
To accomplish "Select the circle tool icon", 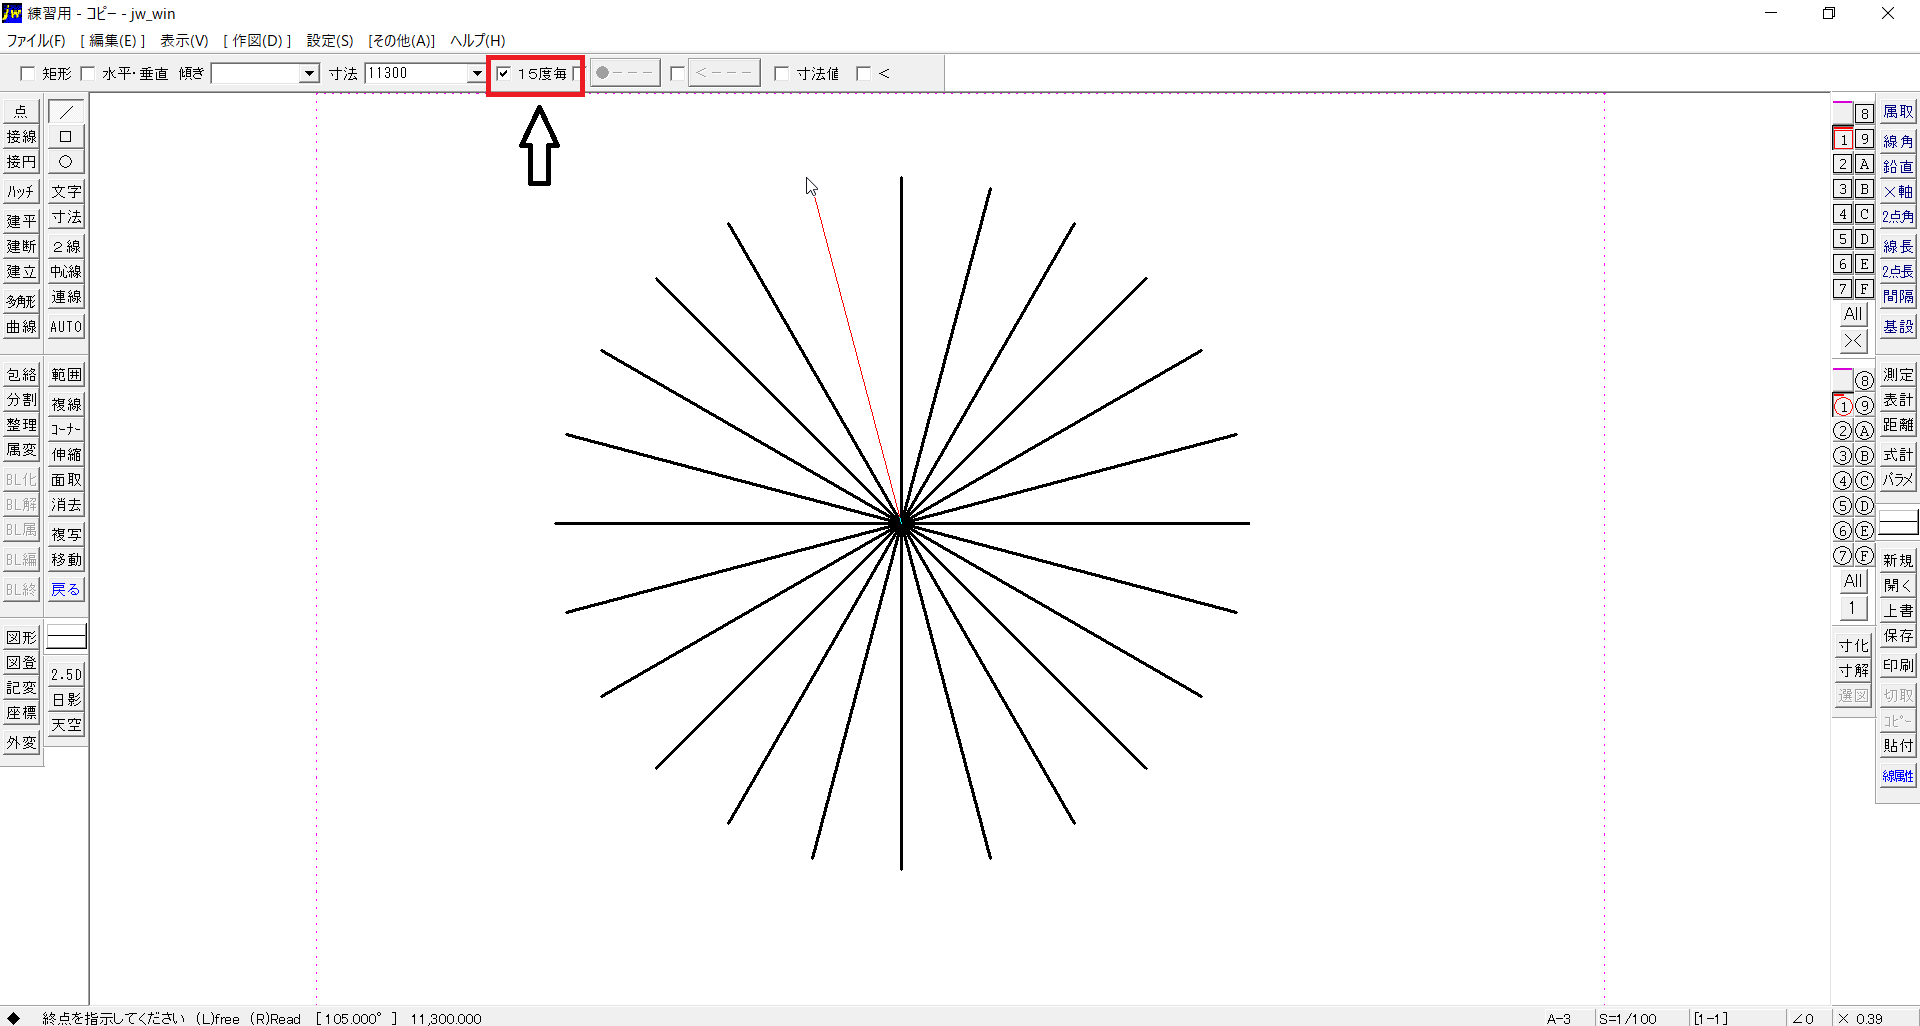I will (x=66, y=162).
